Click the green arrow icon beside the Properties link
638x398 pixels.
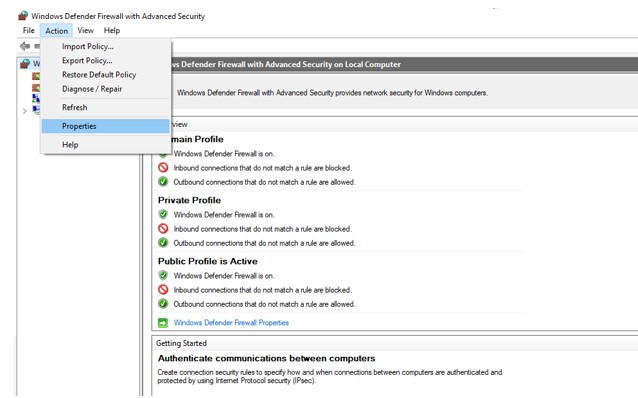(163, 323)
